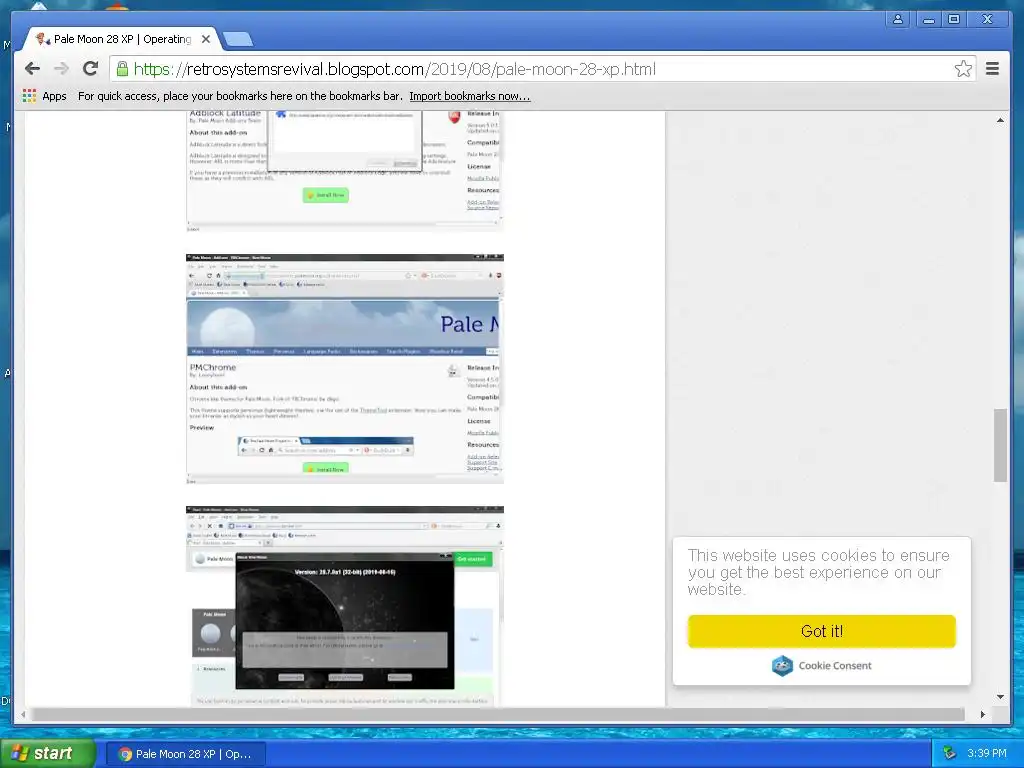The height and width of the screenshot is (768, 1024).
Task: Open the PMChrome add-on screenshot thumbnail
Action: (x=345, y=369)
